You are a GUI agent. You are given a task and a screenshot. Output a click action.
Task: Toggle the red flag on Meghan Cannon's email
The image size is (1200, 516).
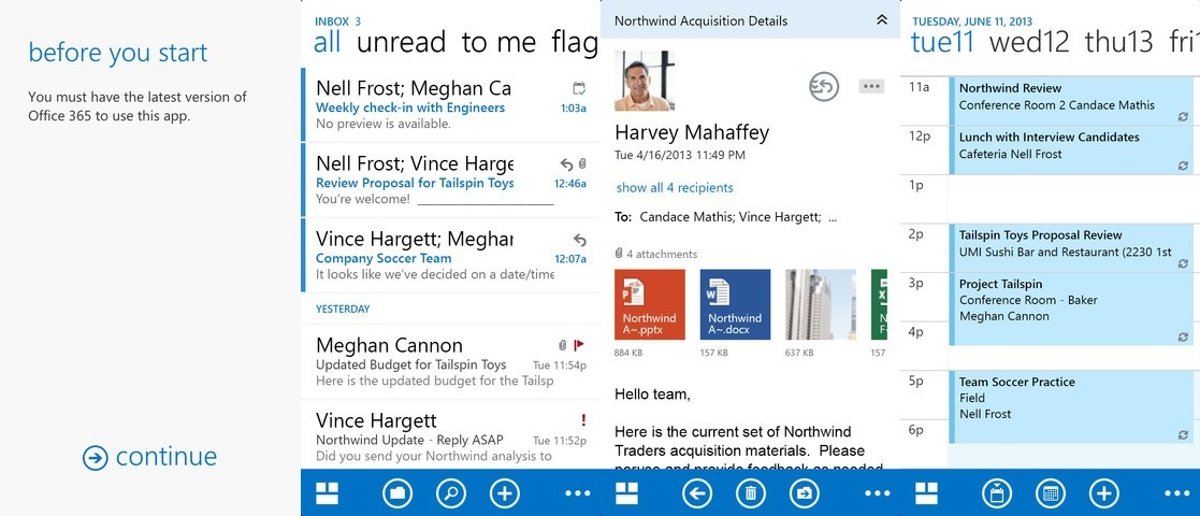[x=579, y=345]
